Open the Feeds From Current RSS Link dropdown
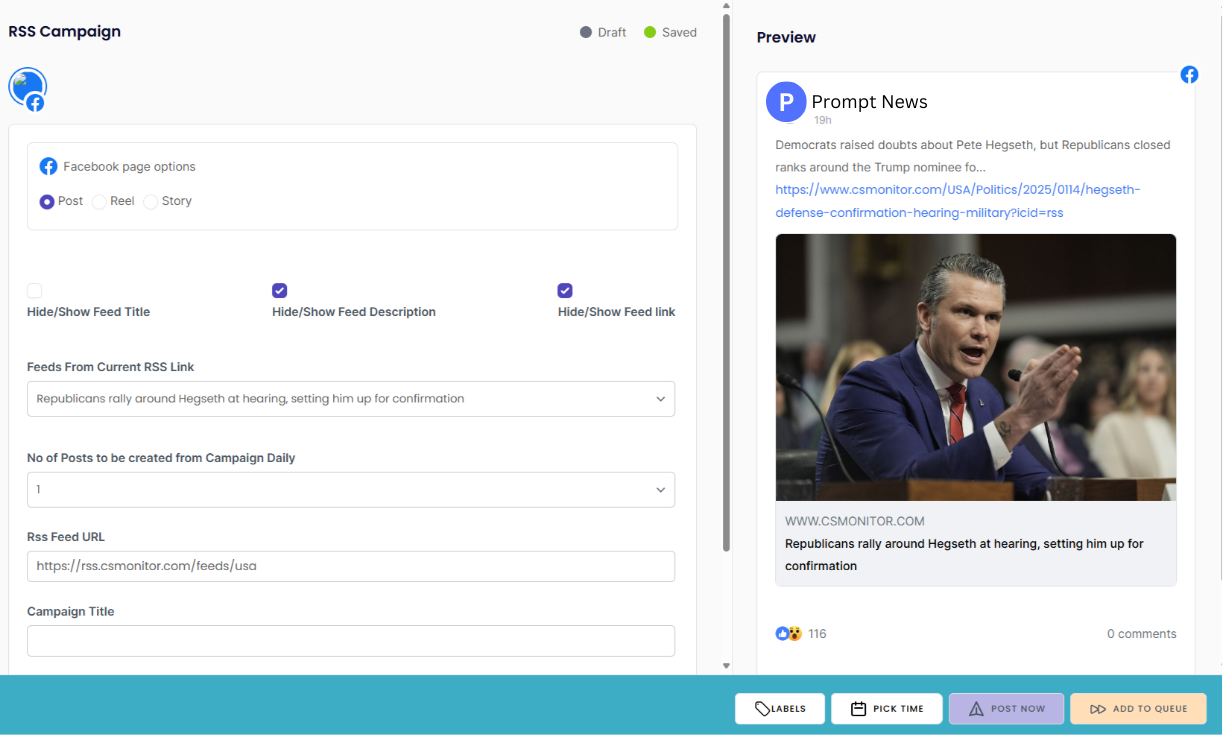 (351, 398)
